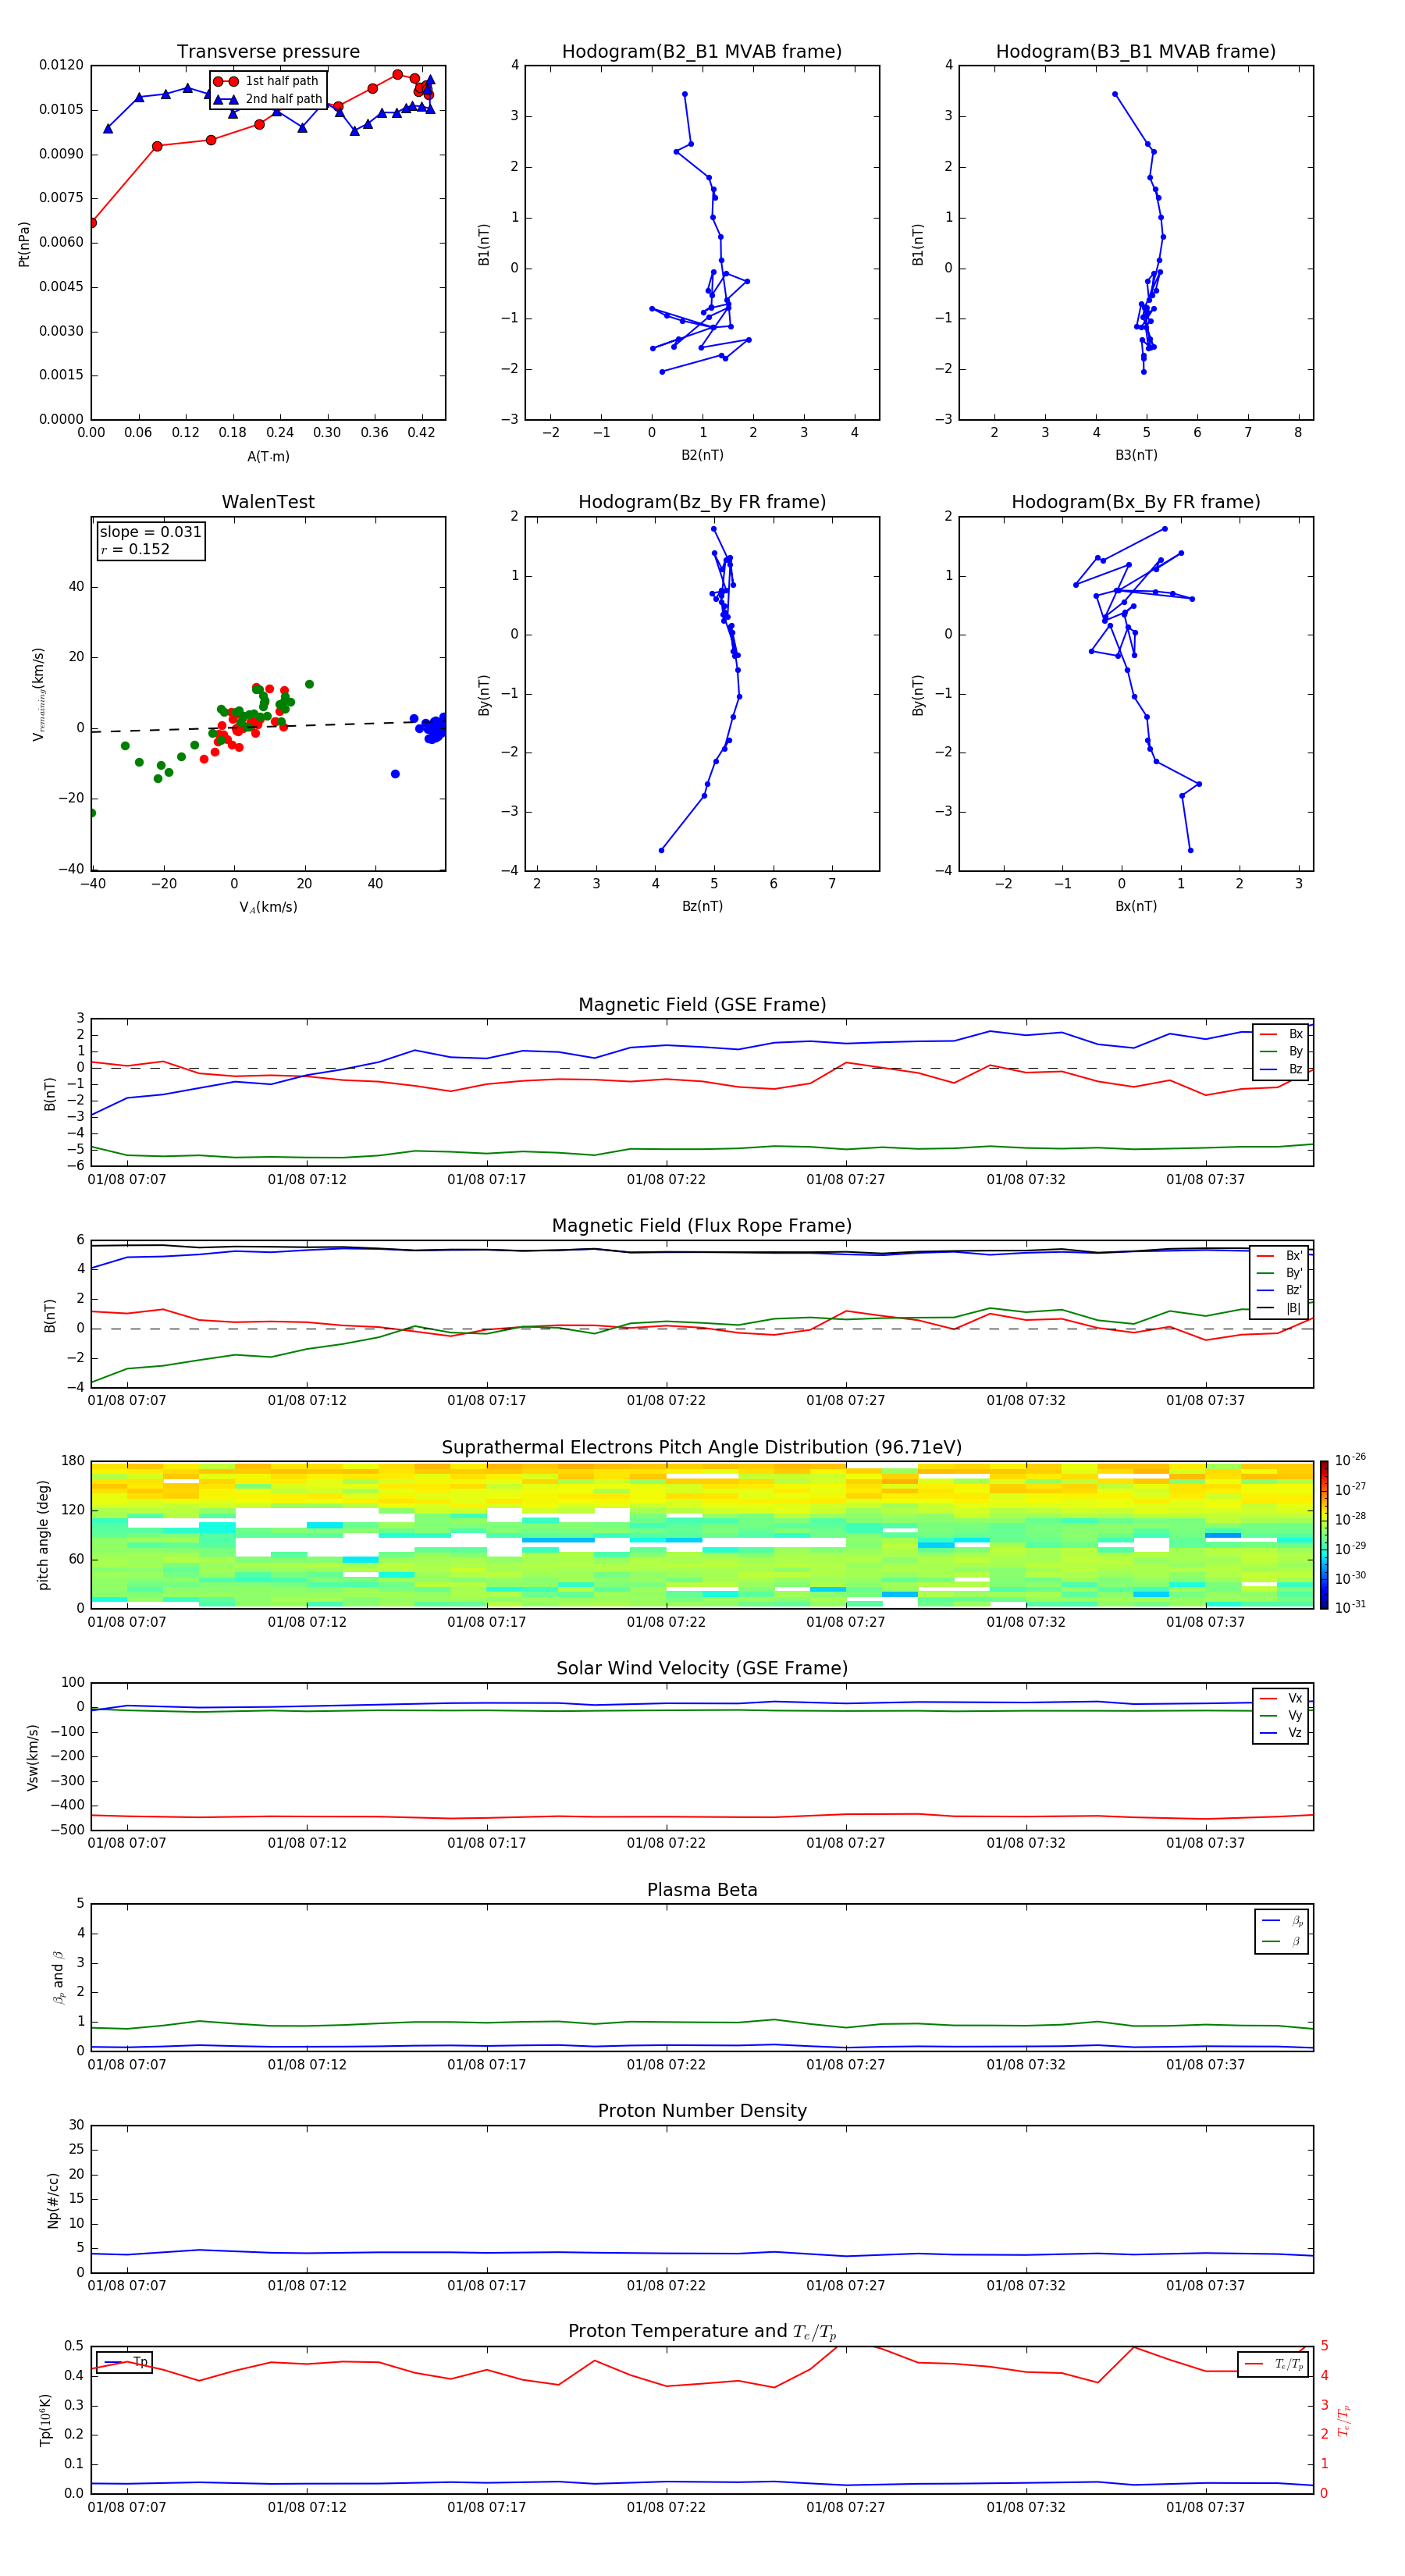The width and height of the screenshot is (1405, 2576).
Task: Click the "Tp(10^6K)" y-axis label
Action: 45,2421
